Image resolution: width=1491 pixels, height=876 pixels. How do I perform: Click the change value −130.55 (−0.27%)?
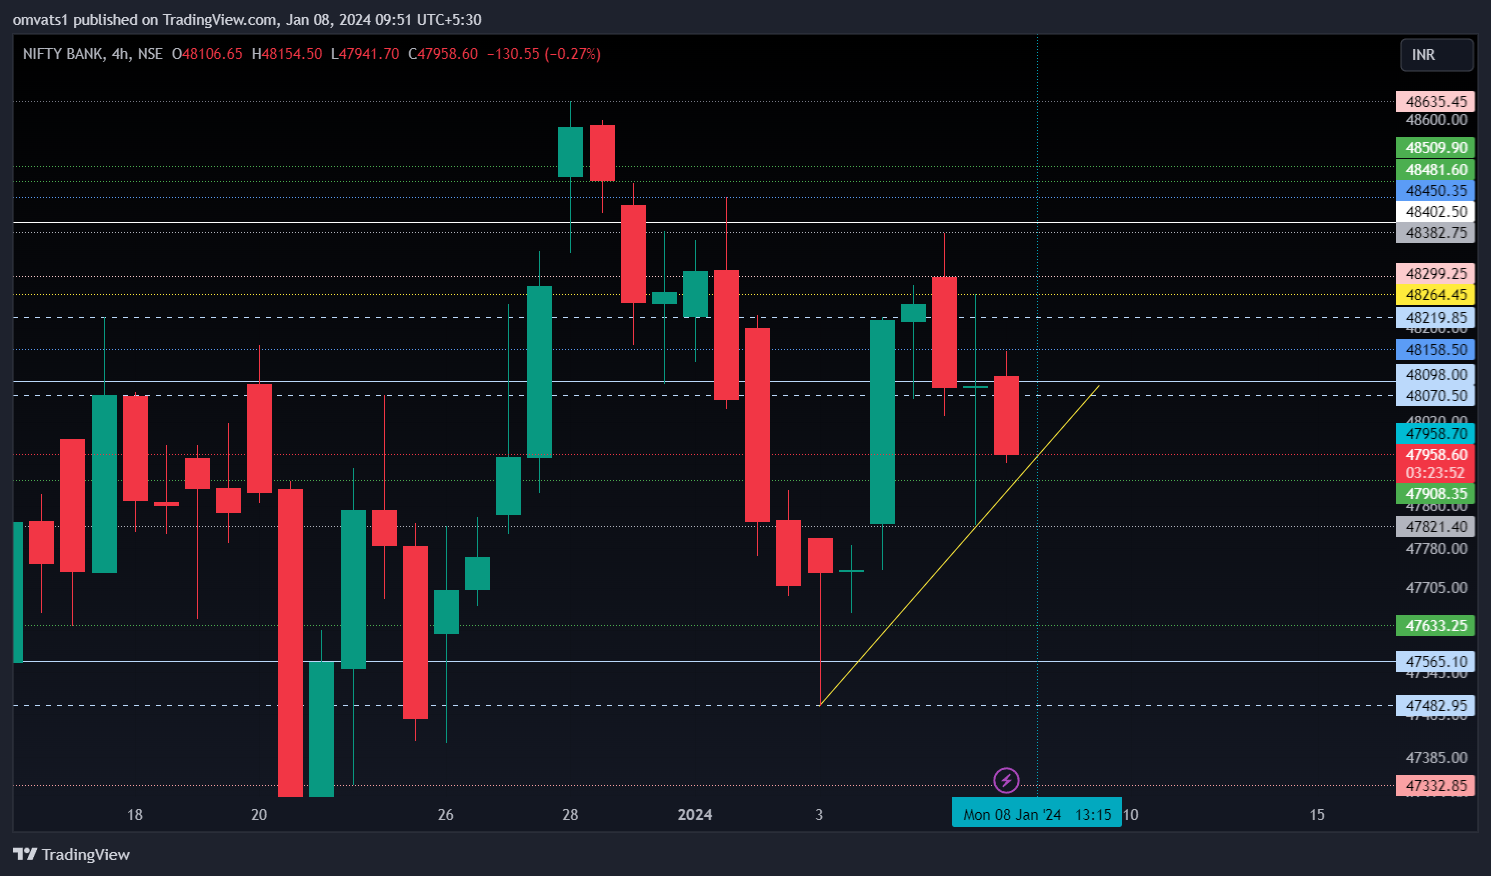point(544,54)
